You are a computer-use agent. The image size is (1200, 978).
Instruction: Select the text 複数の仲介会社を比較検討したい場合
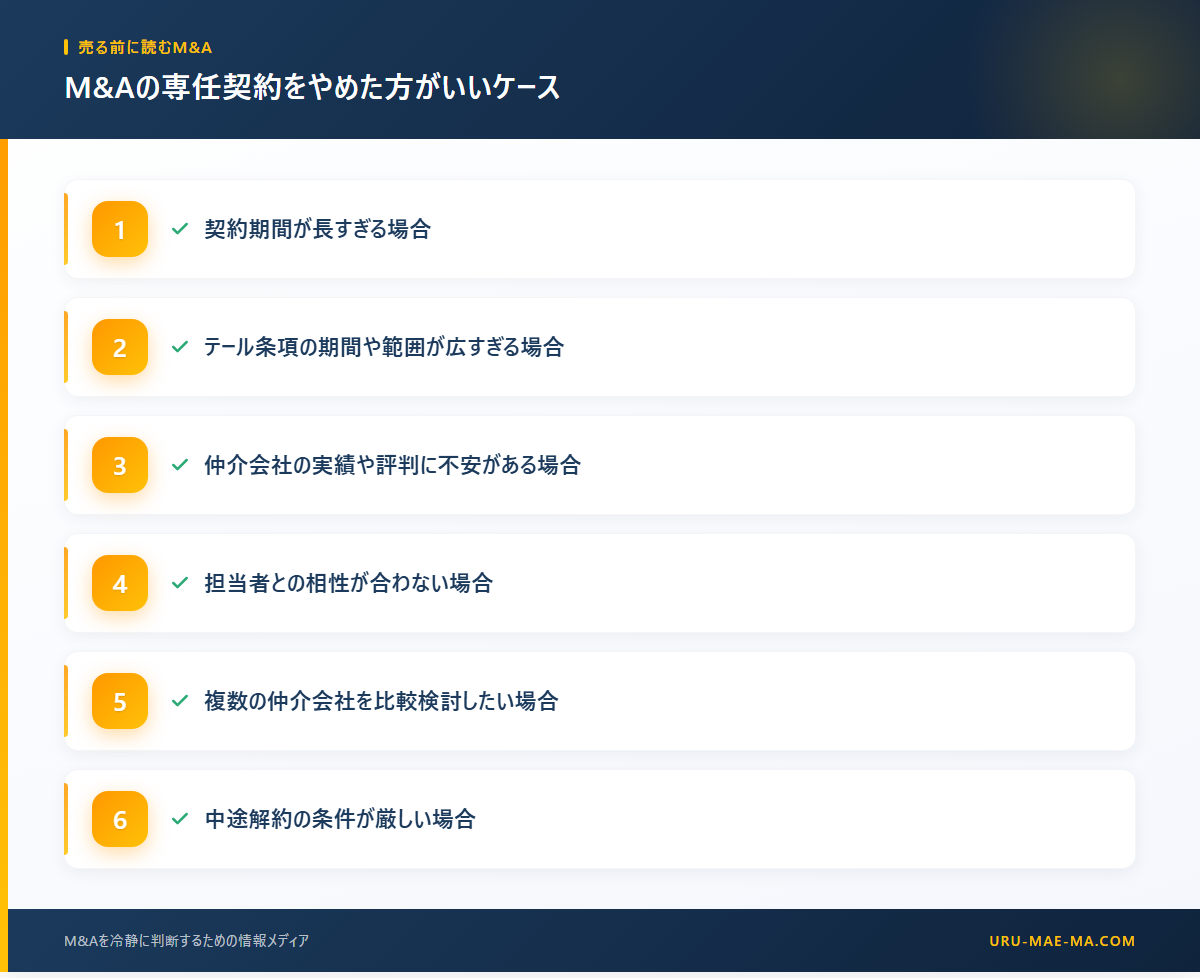tap(381, 701)
